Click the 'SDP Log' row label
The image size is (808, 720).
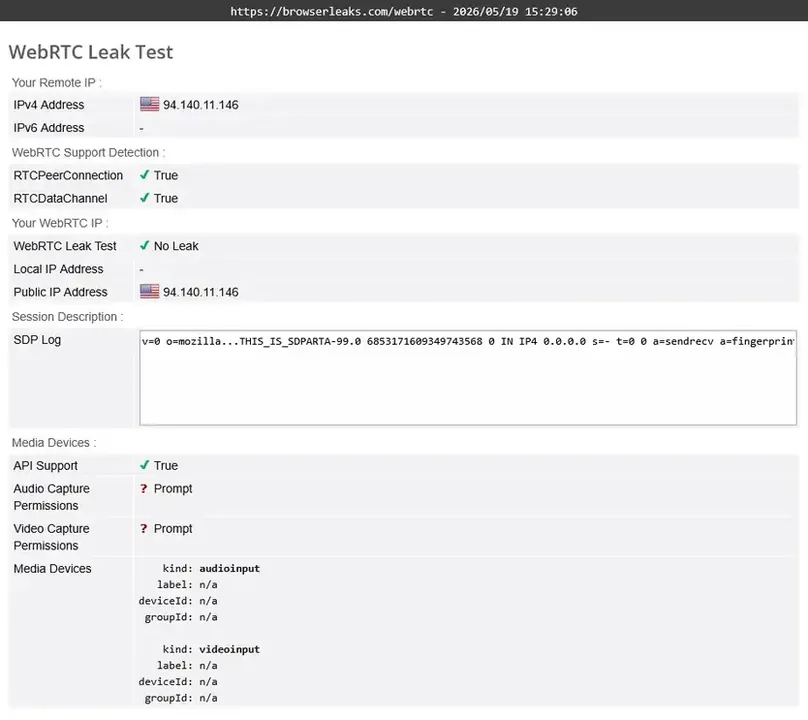37,340
